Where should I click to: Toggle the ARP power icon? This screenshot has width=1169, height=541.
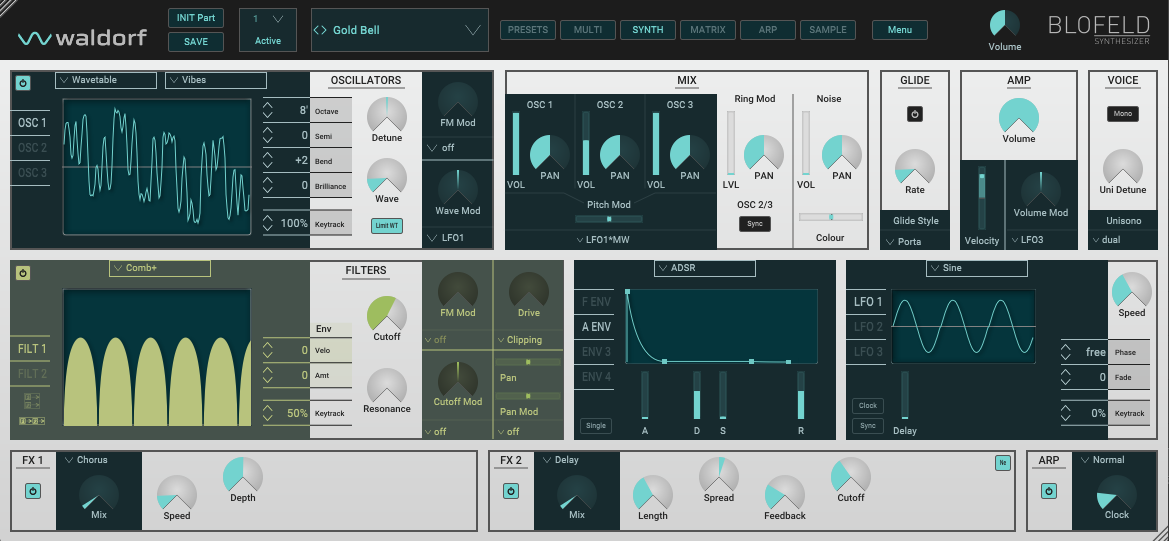[1048, 491]
